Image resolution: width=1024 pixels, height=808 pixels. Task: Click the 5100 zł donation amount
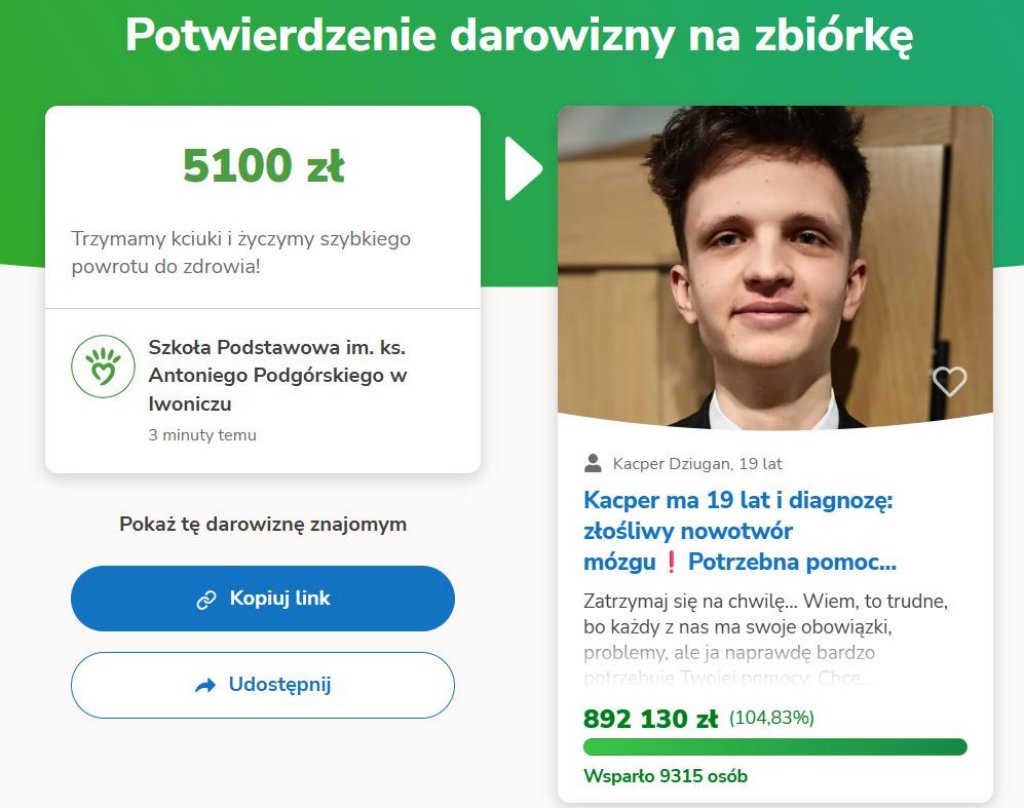(263, 166)
